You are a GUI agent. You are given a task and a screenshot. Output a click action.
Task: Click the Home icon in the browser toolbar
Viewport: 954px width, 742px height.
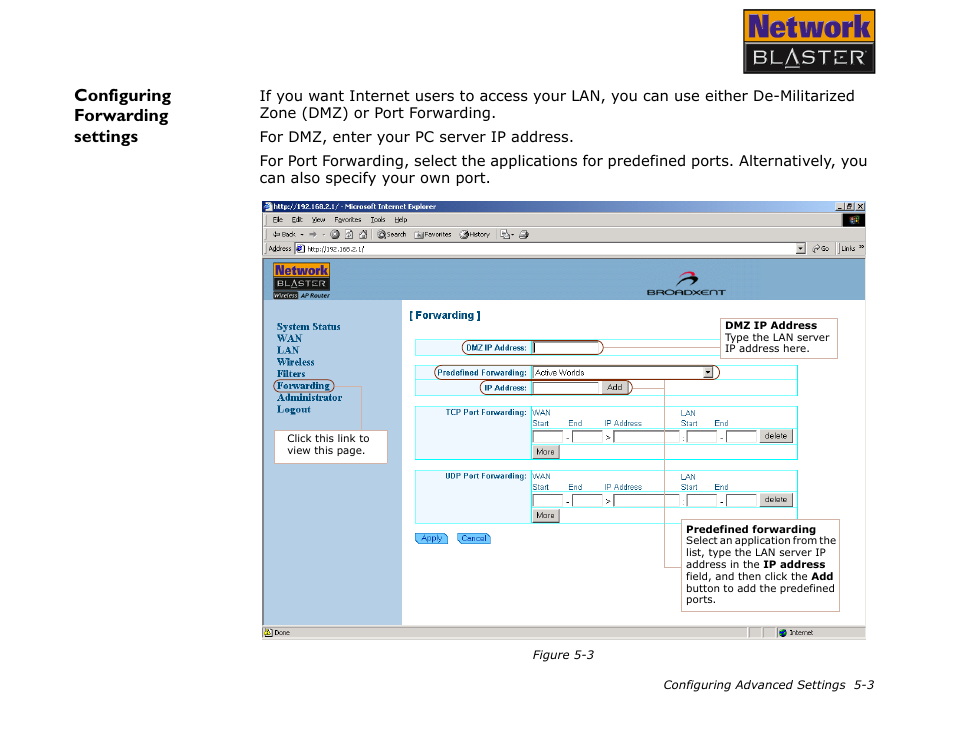tap(363, 234)
